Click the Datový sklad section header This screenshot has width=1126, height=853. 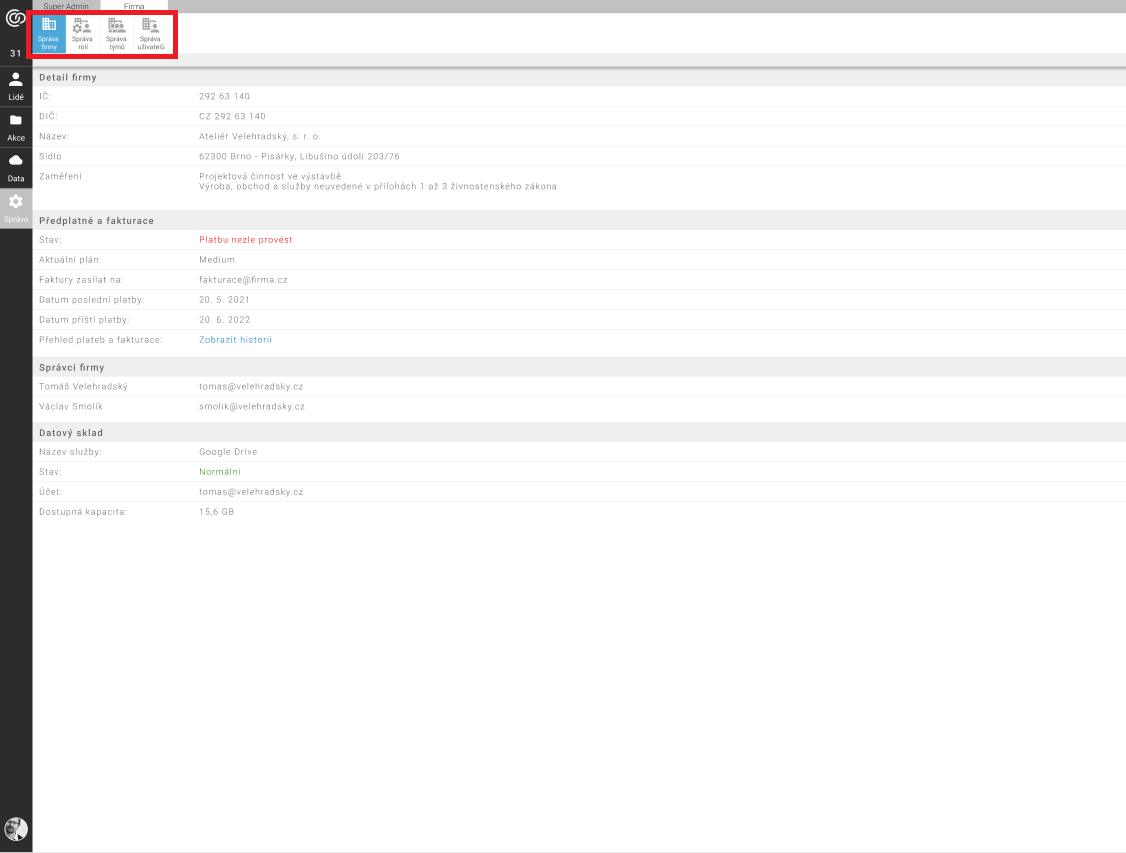click(x=71, y=433)
